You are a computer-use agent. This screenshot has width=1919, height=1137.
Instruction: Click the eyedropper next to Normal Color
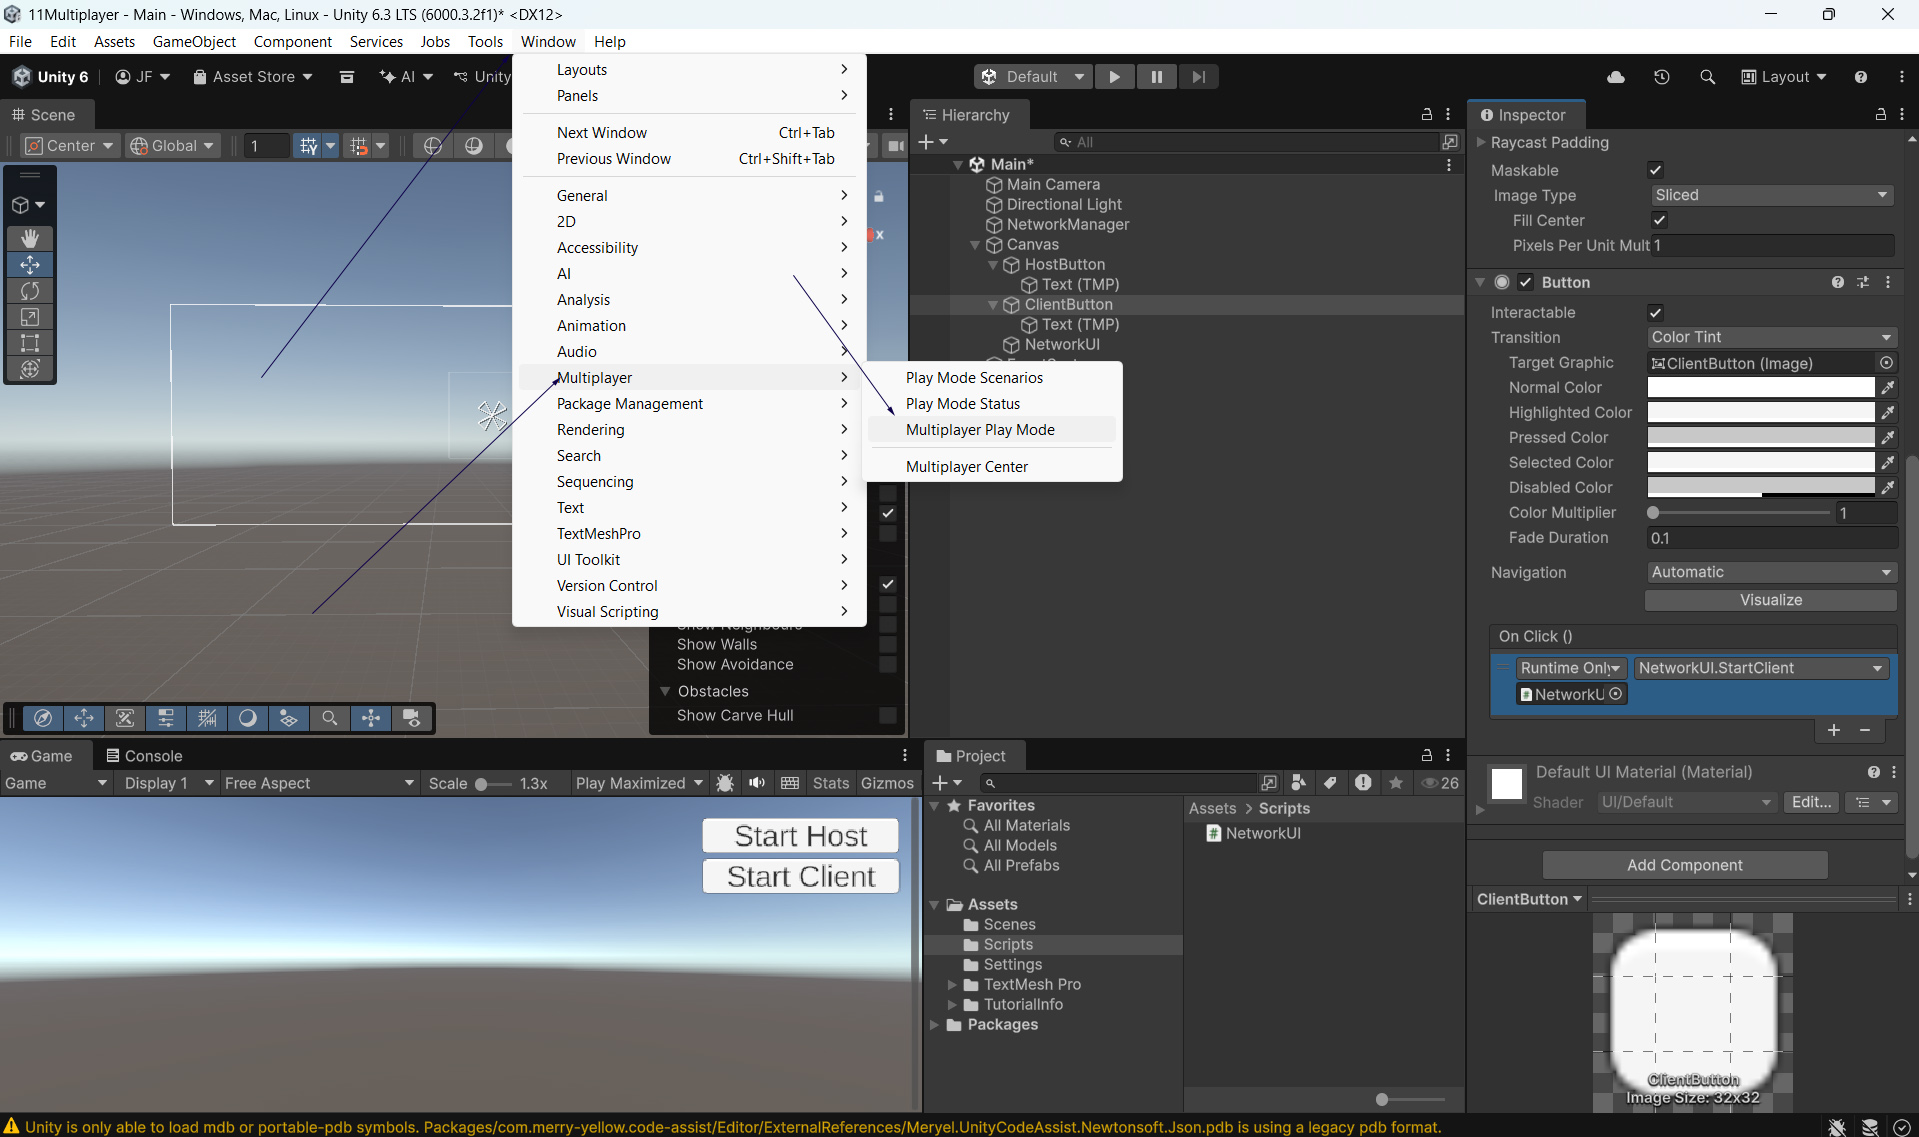[x=1887, y=388]
